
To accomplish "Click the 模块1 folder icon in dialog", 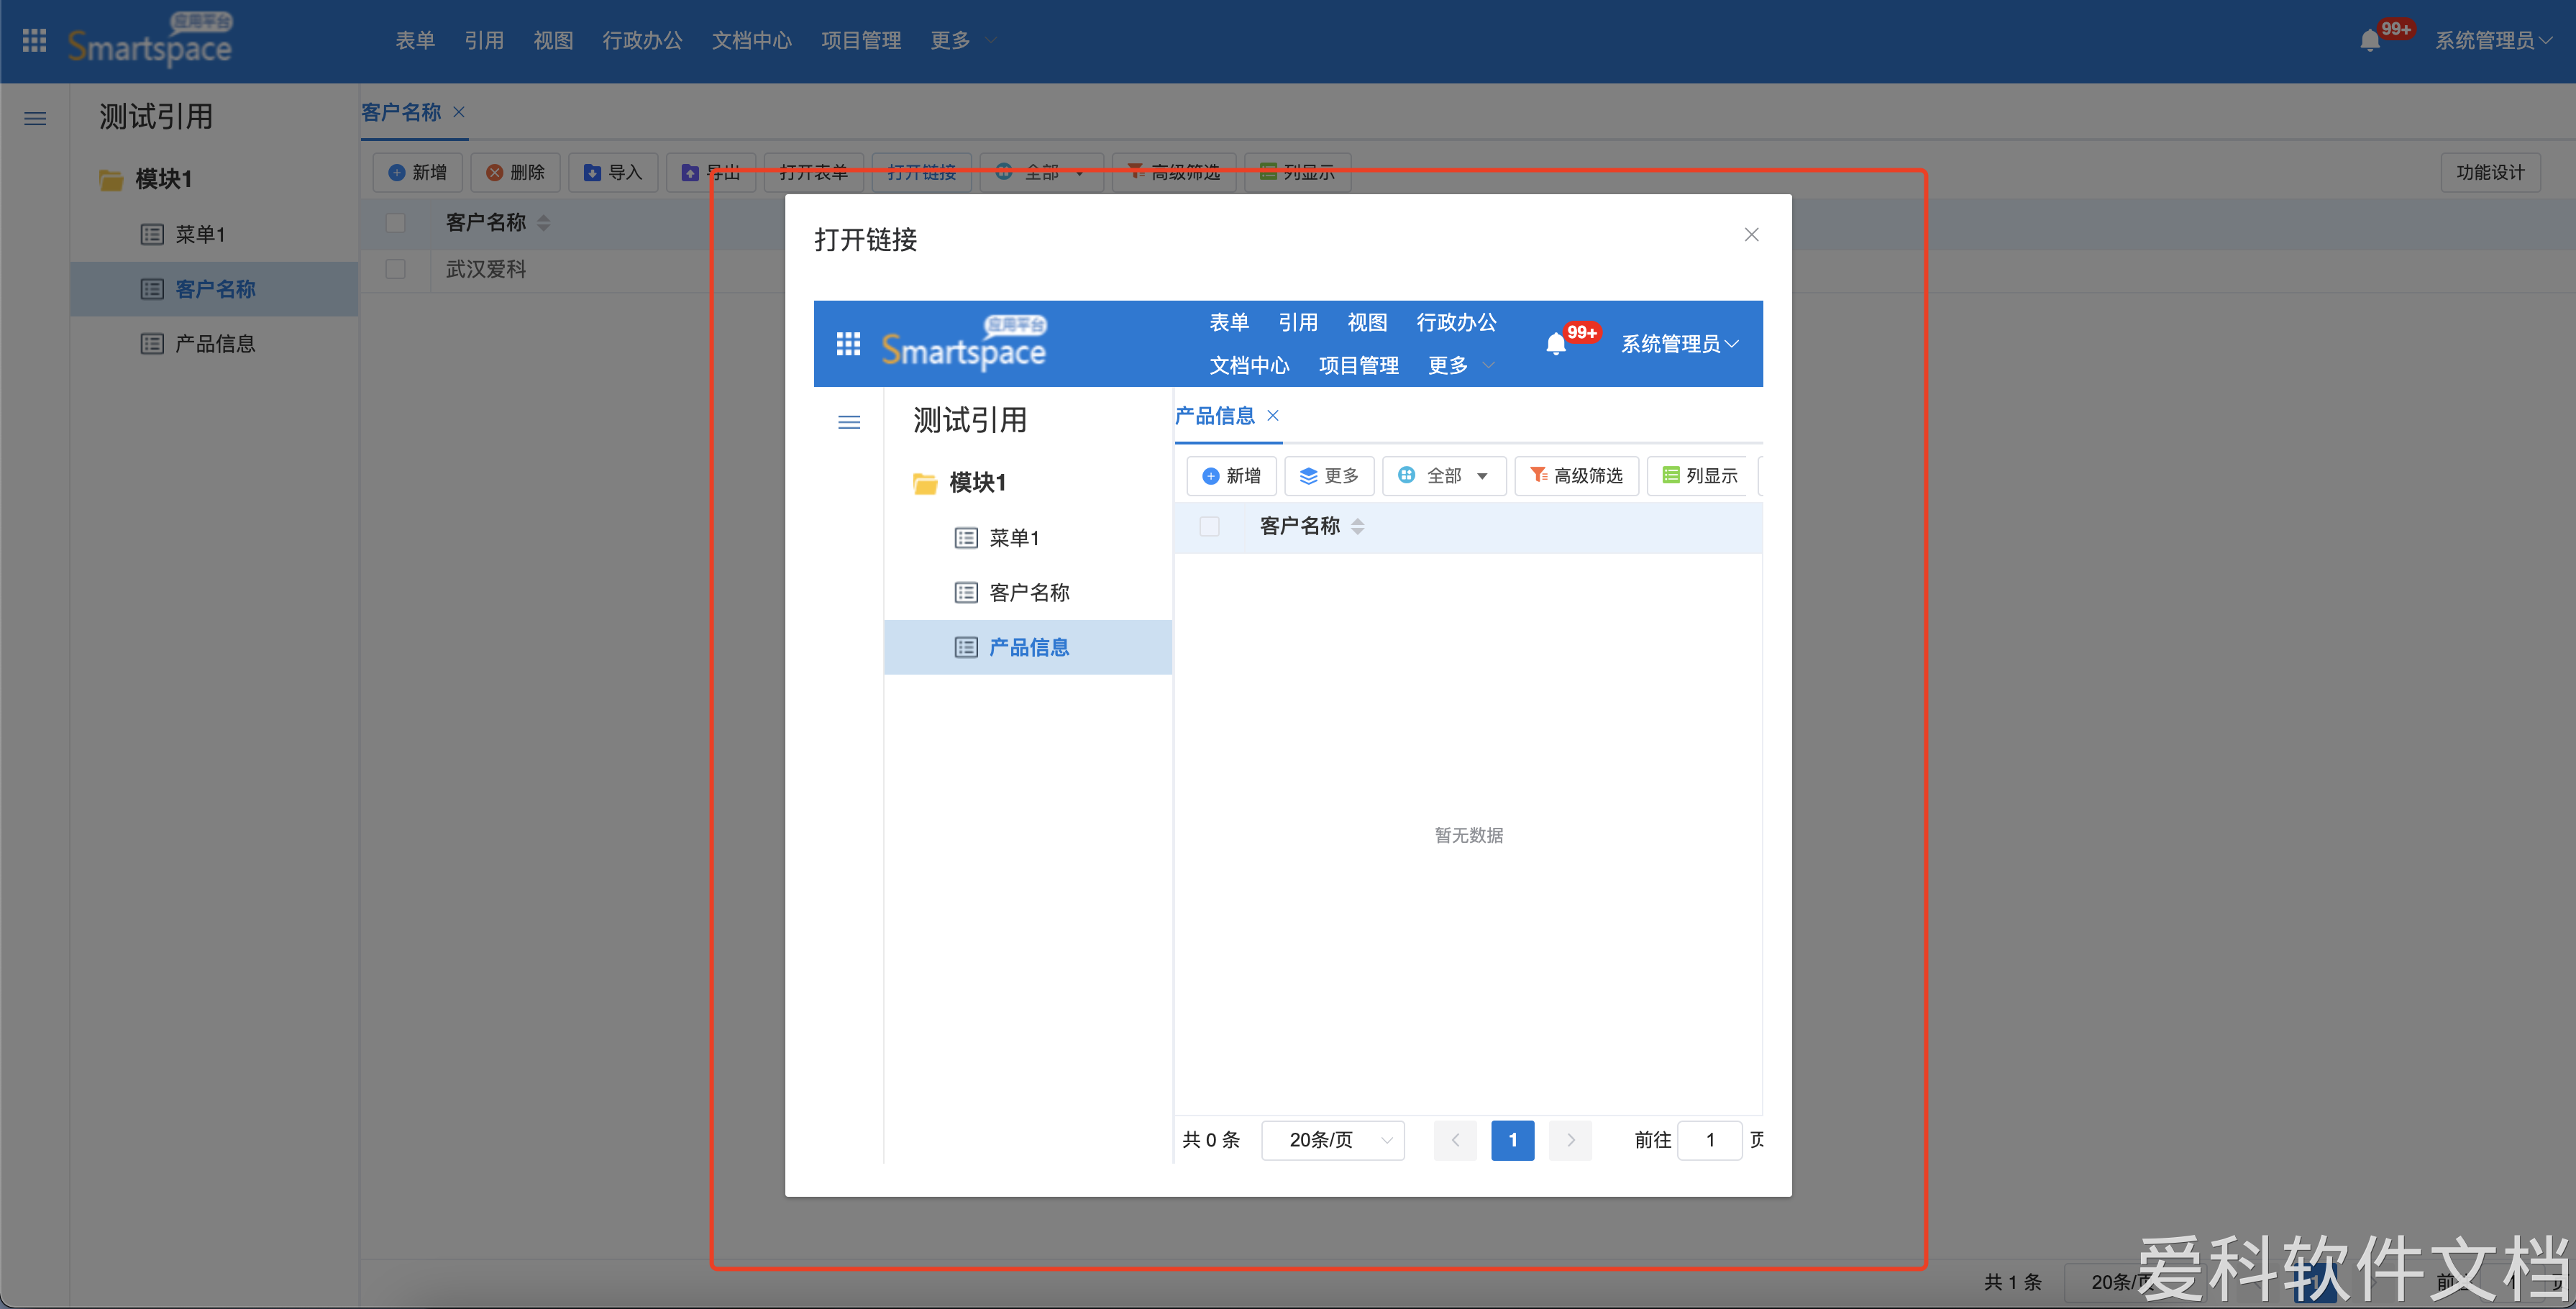I will (x=925, y=483).
